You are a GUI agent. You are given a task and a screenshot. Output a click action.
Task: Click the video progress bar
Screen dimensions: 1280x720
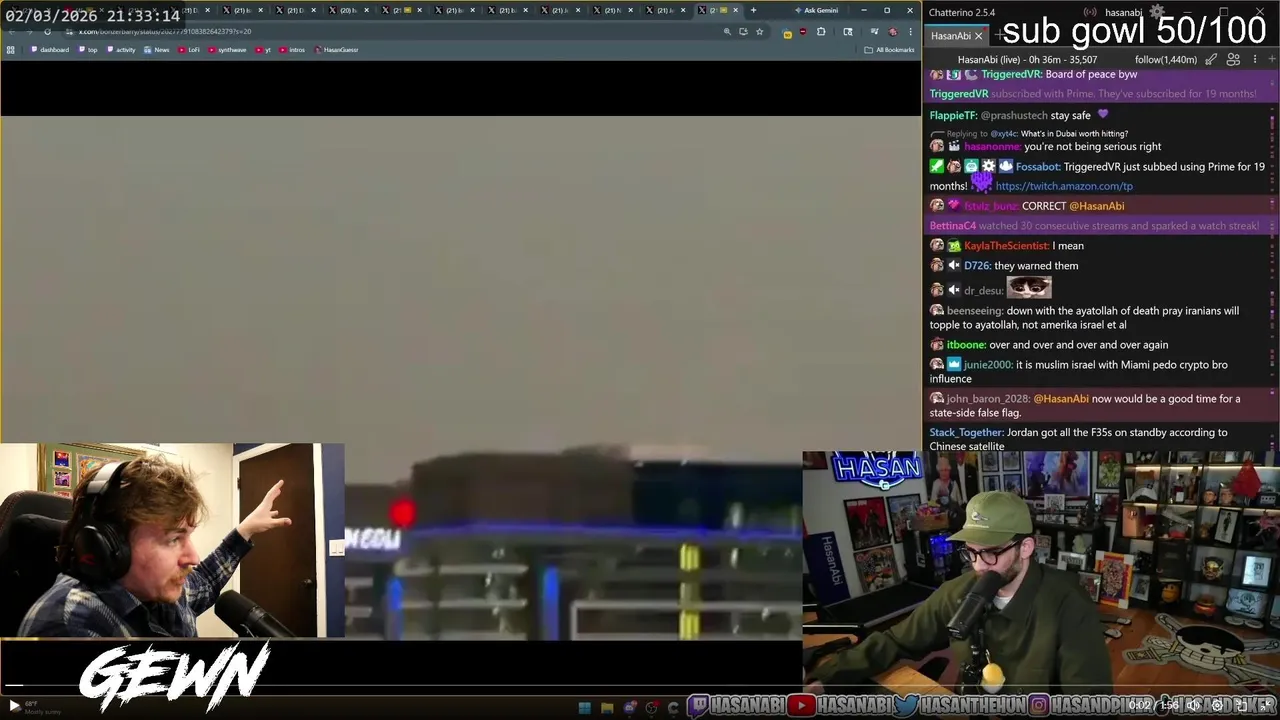640,687
